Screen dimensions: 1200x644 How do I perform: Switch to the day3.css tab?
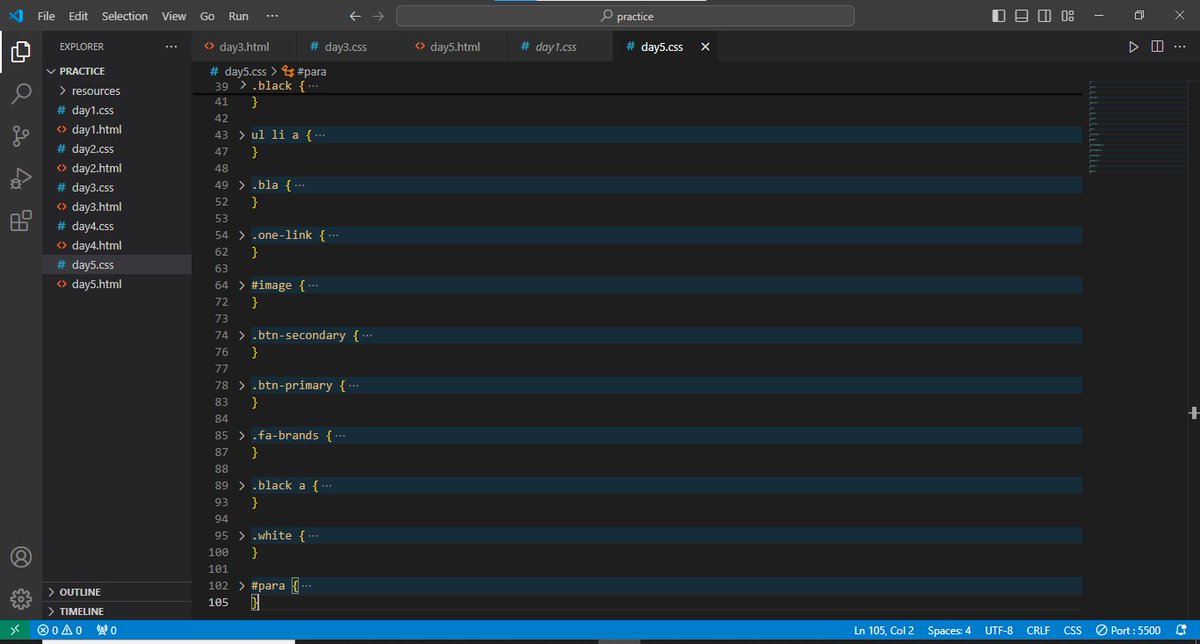(x=348, y=47)
